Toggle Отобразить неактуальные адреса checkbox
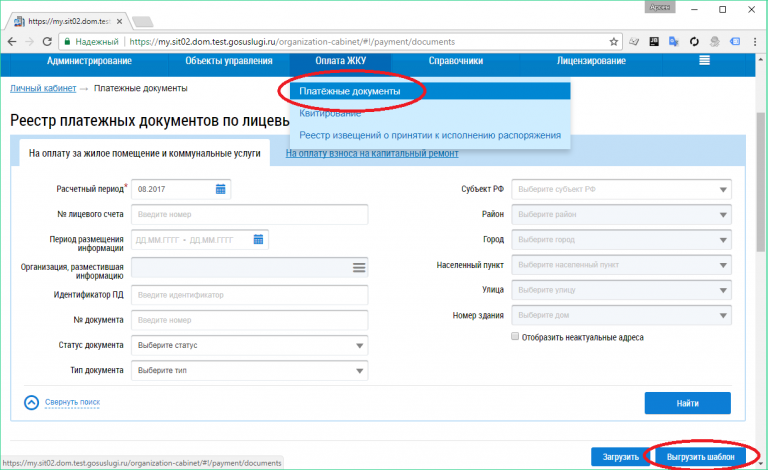The width and height of the screenshot is (768, 470). pyautogui.click(x=515, y=338)
